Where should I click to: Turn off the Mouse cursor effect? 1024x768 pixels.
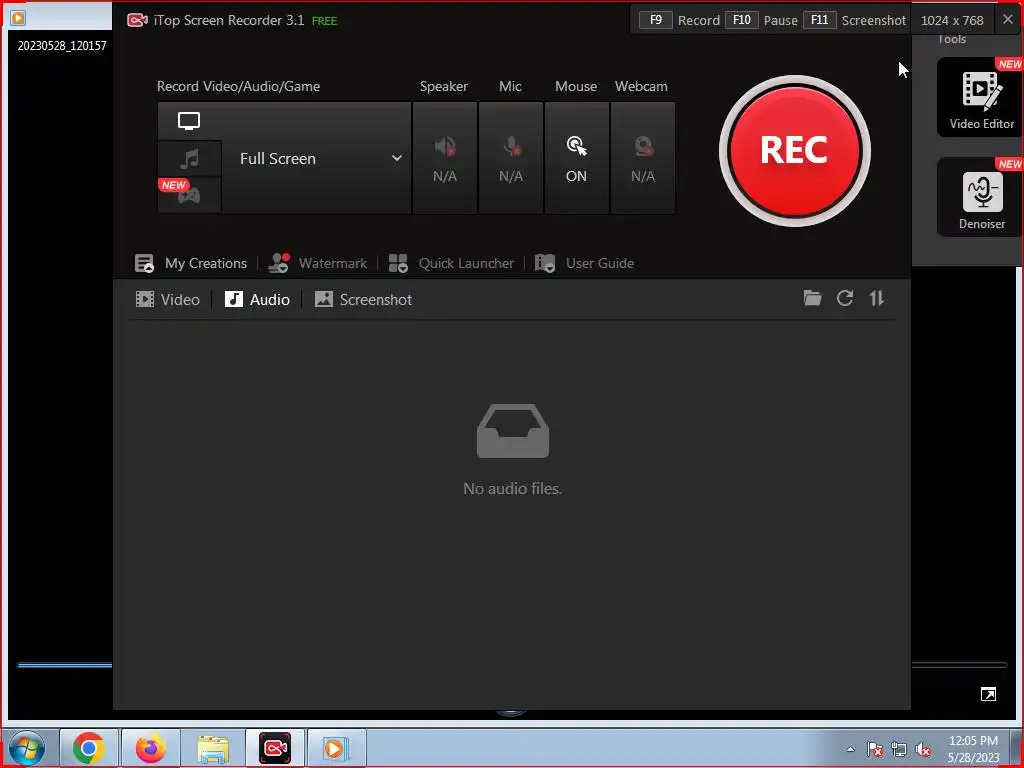[577, 158]
